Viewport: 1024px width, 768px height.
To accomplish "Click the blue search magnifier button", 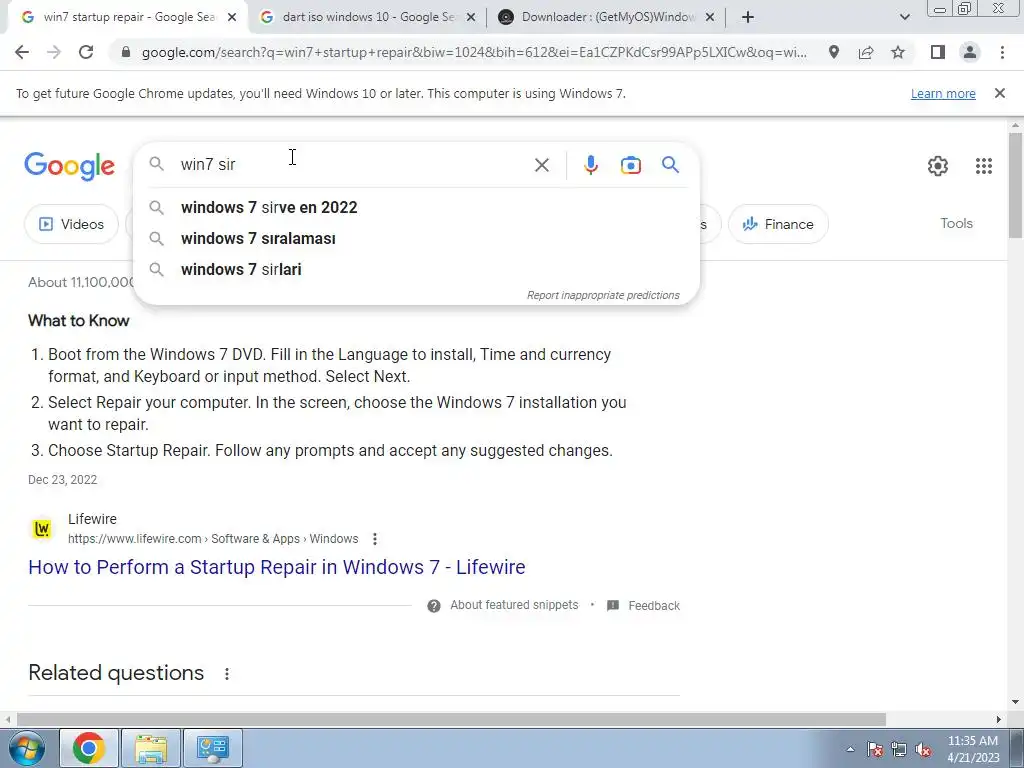I will [x=670, y=165].
